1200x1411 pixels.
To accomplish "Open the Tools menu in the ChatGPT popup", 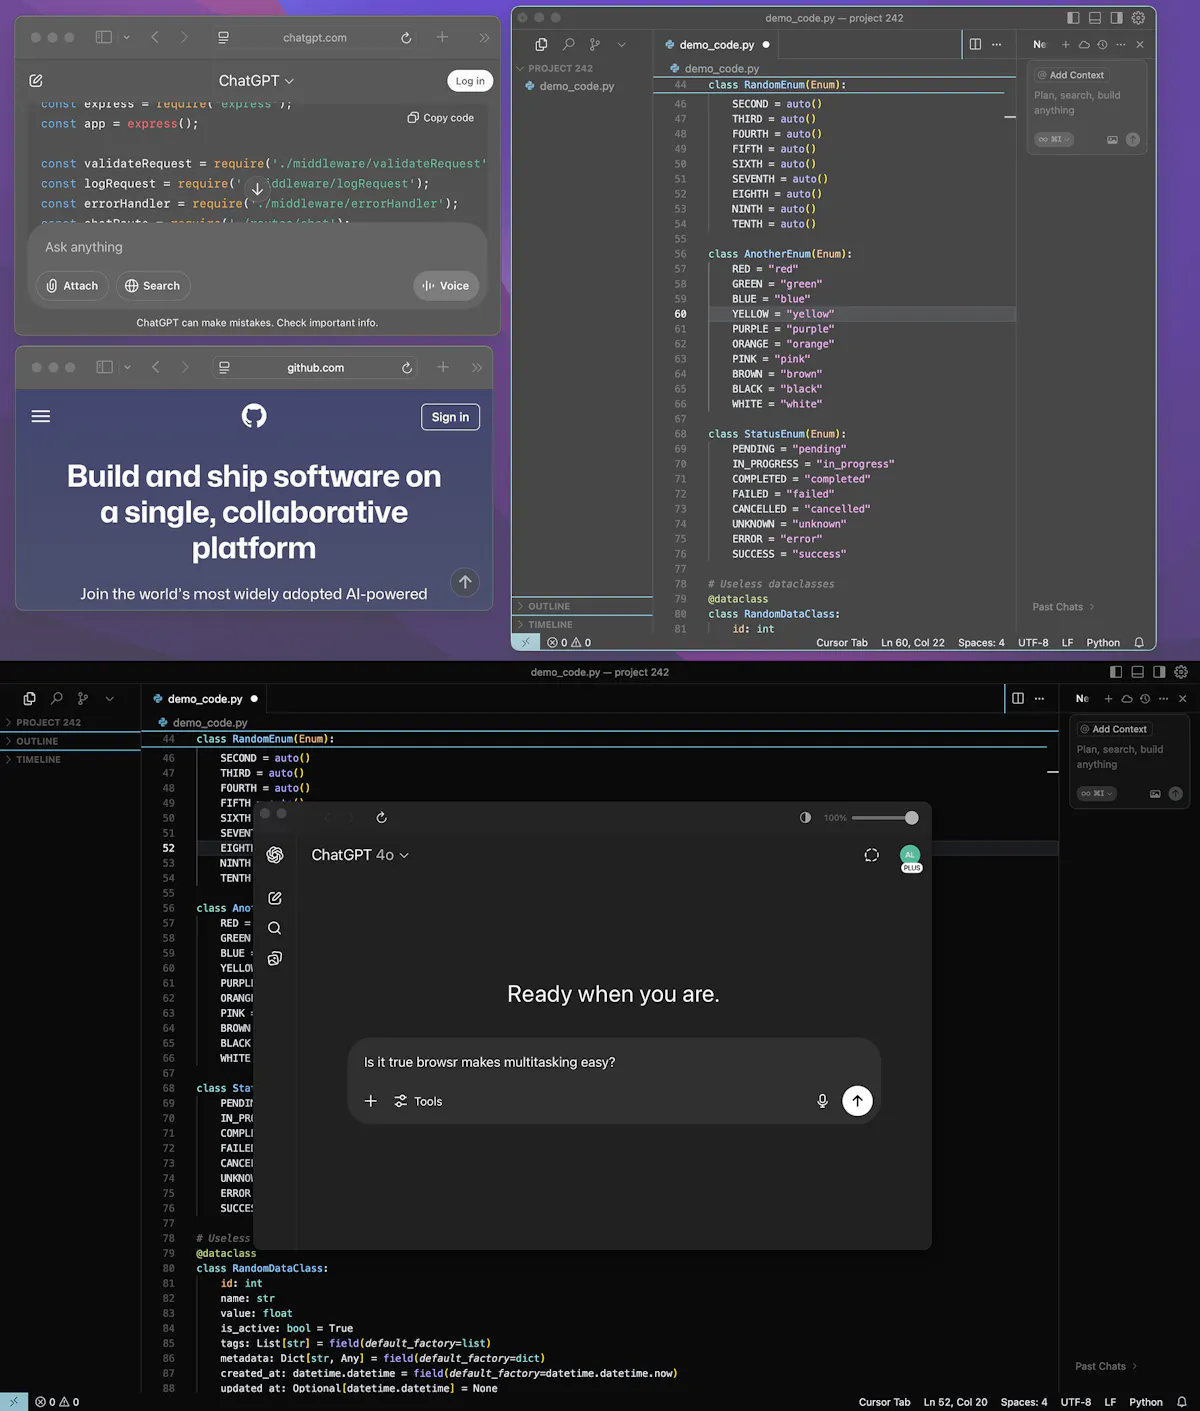I will tap(418, 1101).
